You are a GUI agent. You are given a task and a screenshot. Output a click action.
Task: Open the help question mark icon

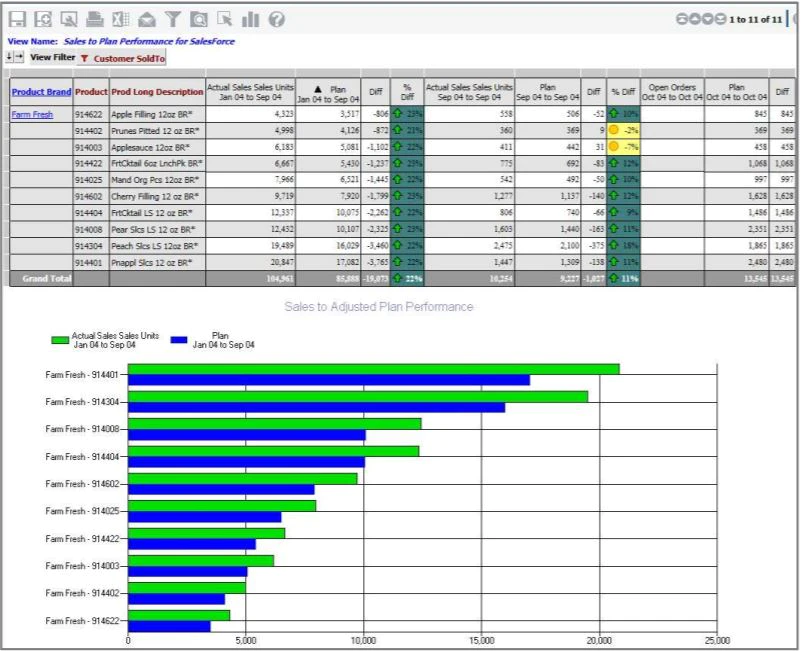[x=276, y=19]
